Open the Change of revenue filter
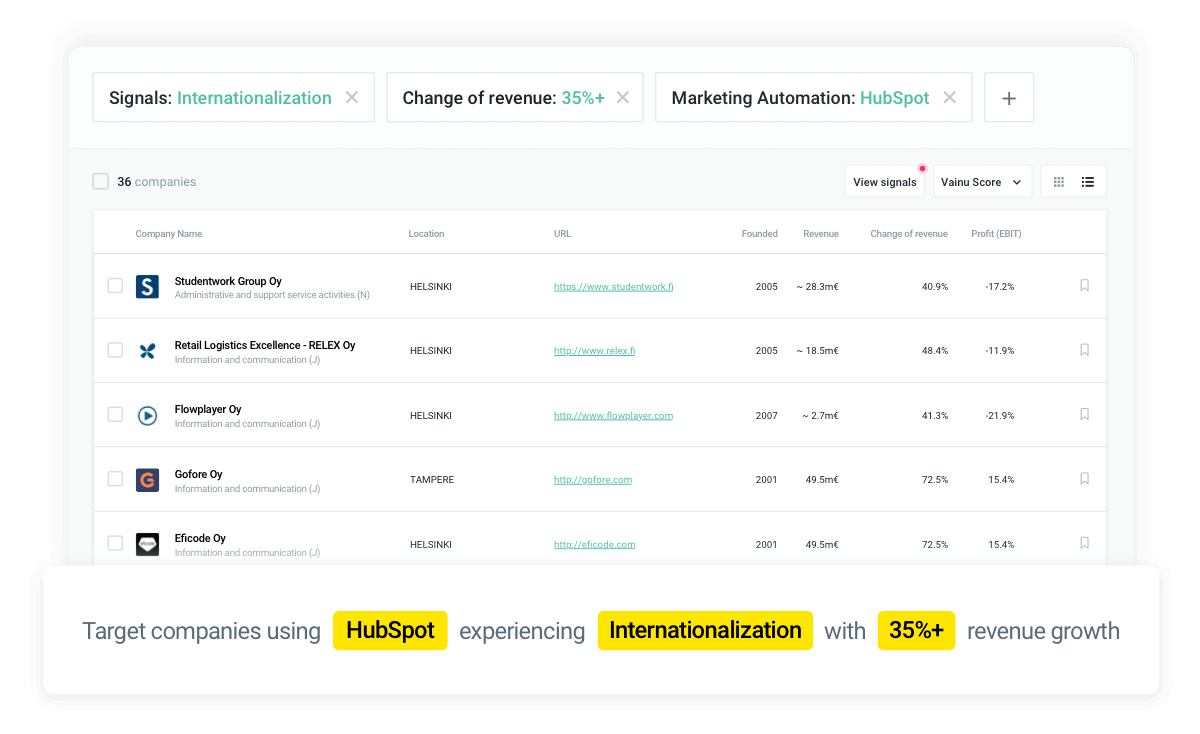 pyautogui.click(x=503, y=98)
